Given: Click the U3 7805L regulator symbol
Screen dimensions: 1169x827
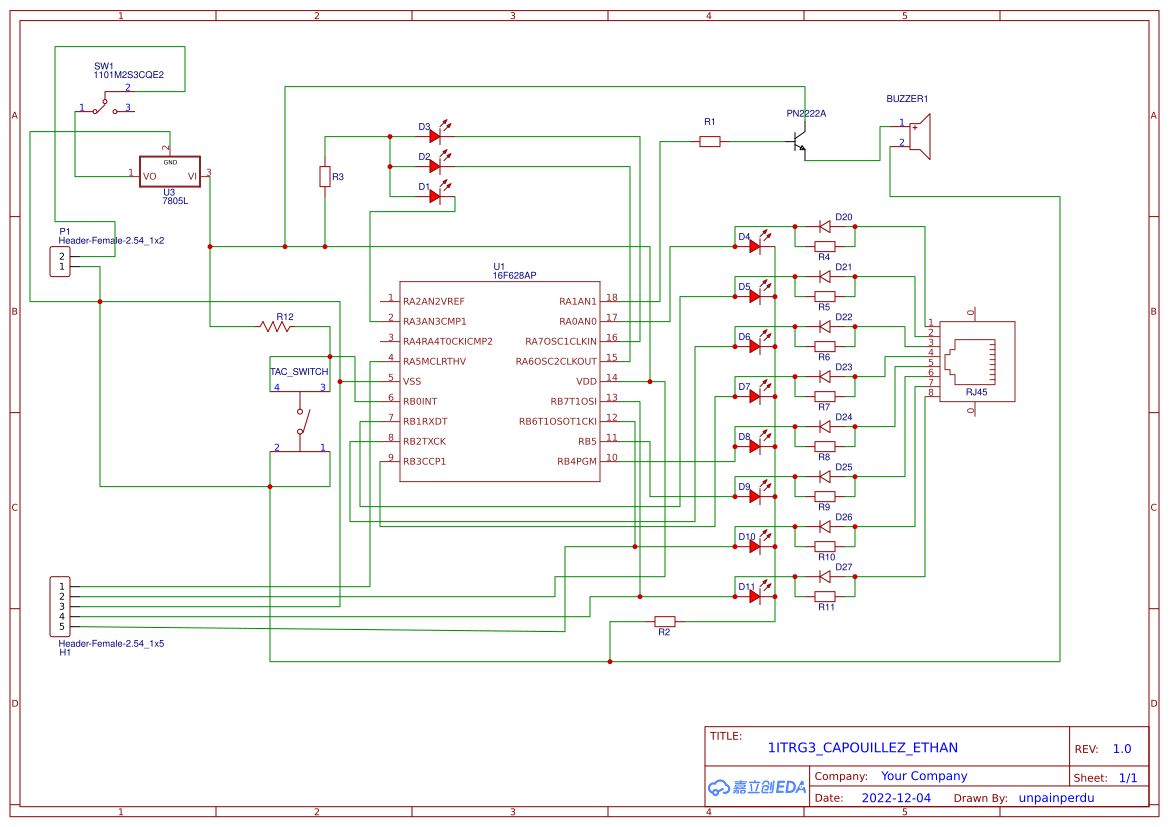Looking at the screenshot, I should 169,172.
